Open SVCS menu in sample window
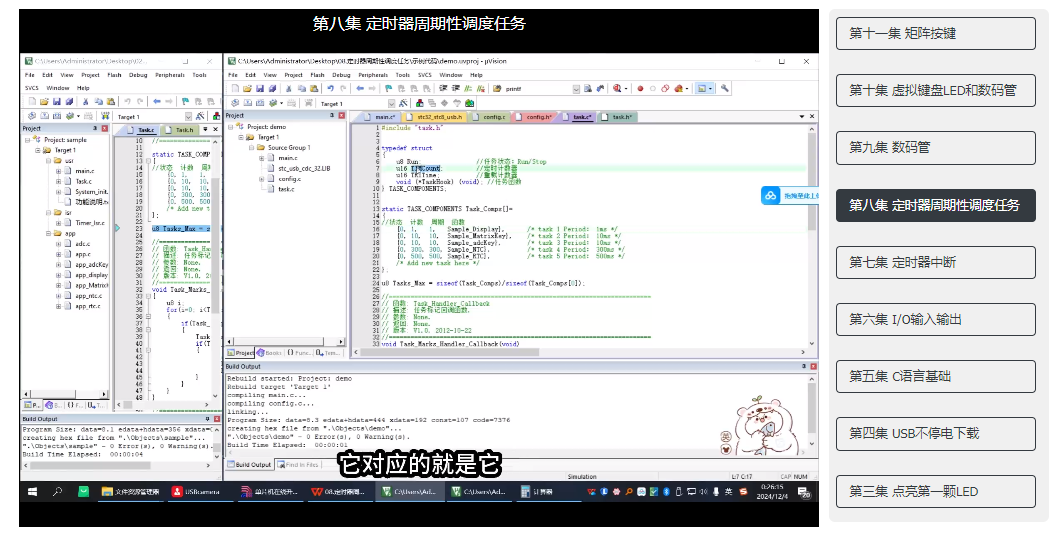Screen dimensions: 1064x549 coord(32,88)
